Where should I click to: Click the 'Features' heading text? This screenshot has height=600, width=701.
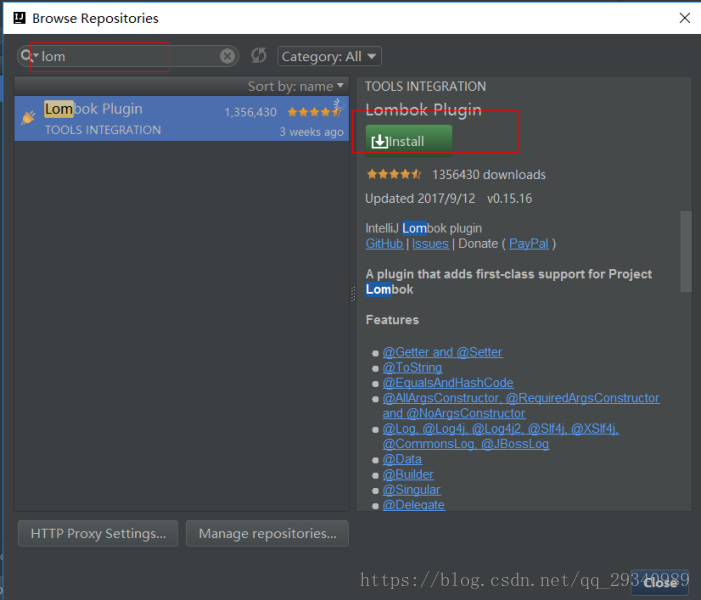point(392,320)
